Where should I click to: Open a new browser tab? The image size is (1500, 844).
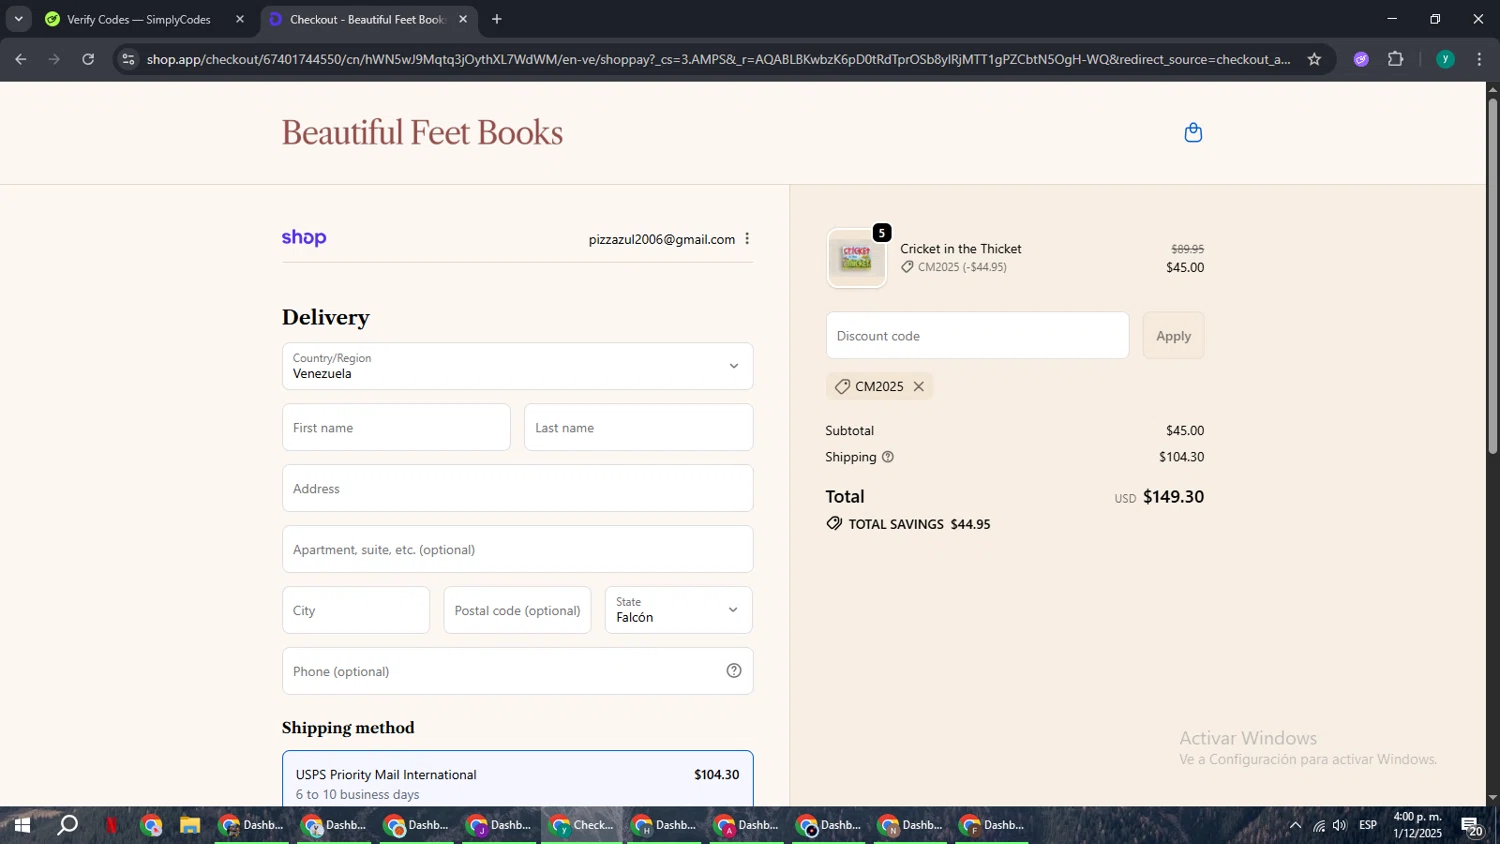click(497, 19)
